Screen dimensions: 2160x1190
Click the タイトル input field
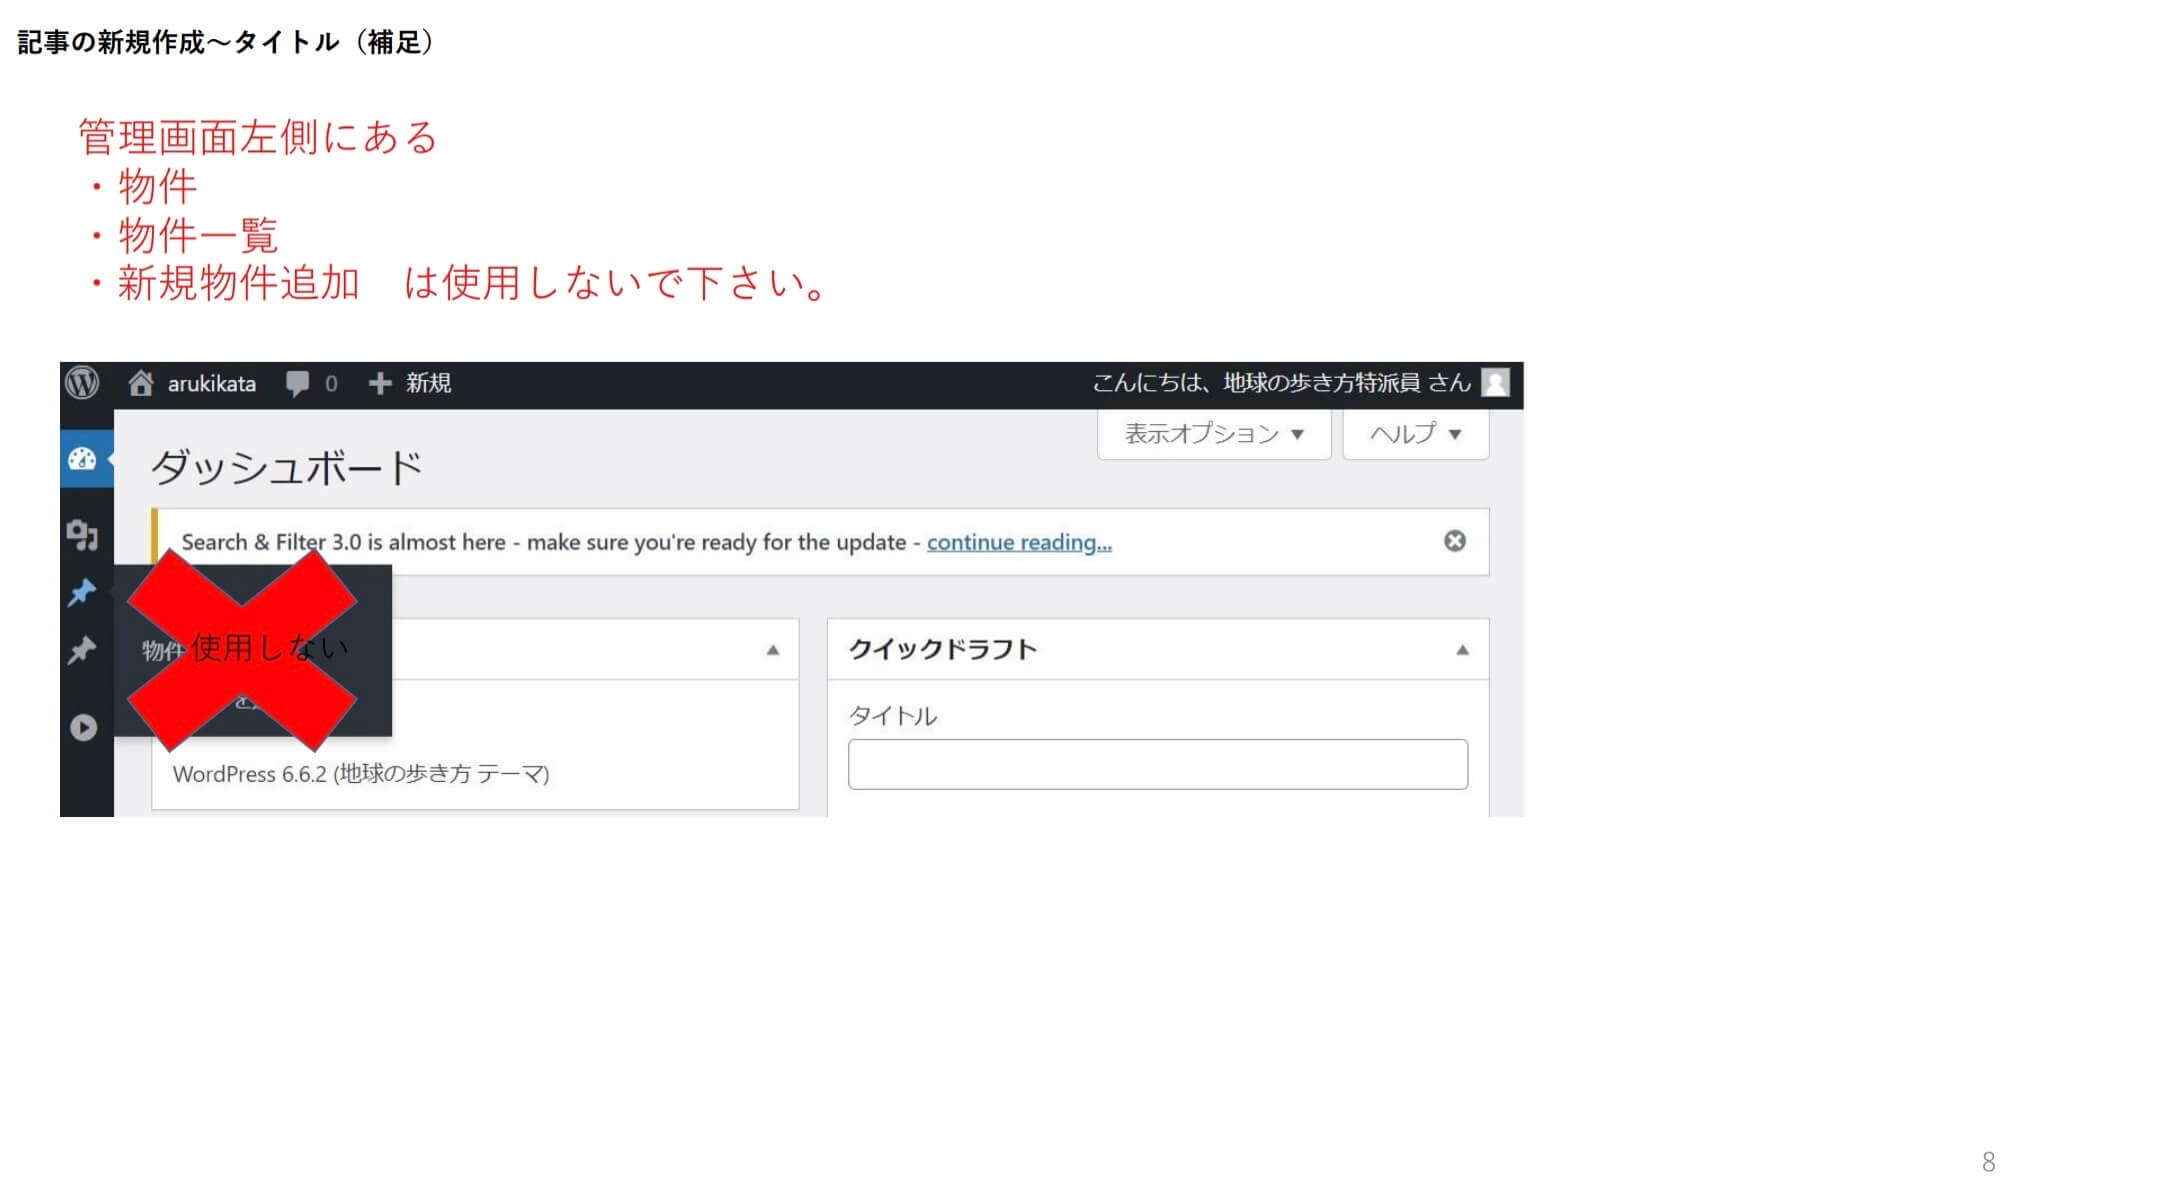[1153, 766]
